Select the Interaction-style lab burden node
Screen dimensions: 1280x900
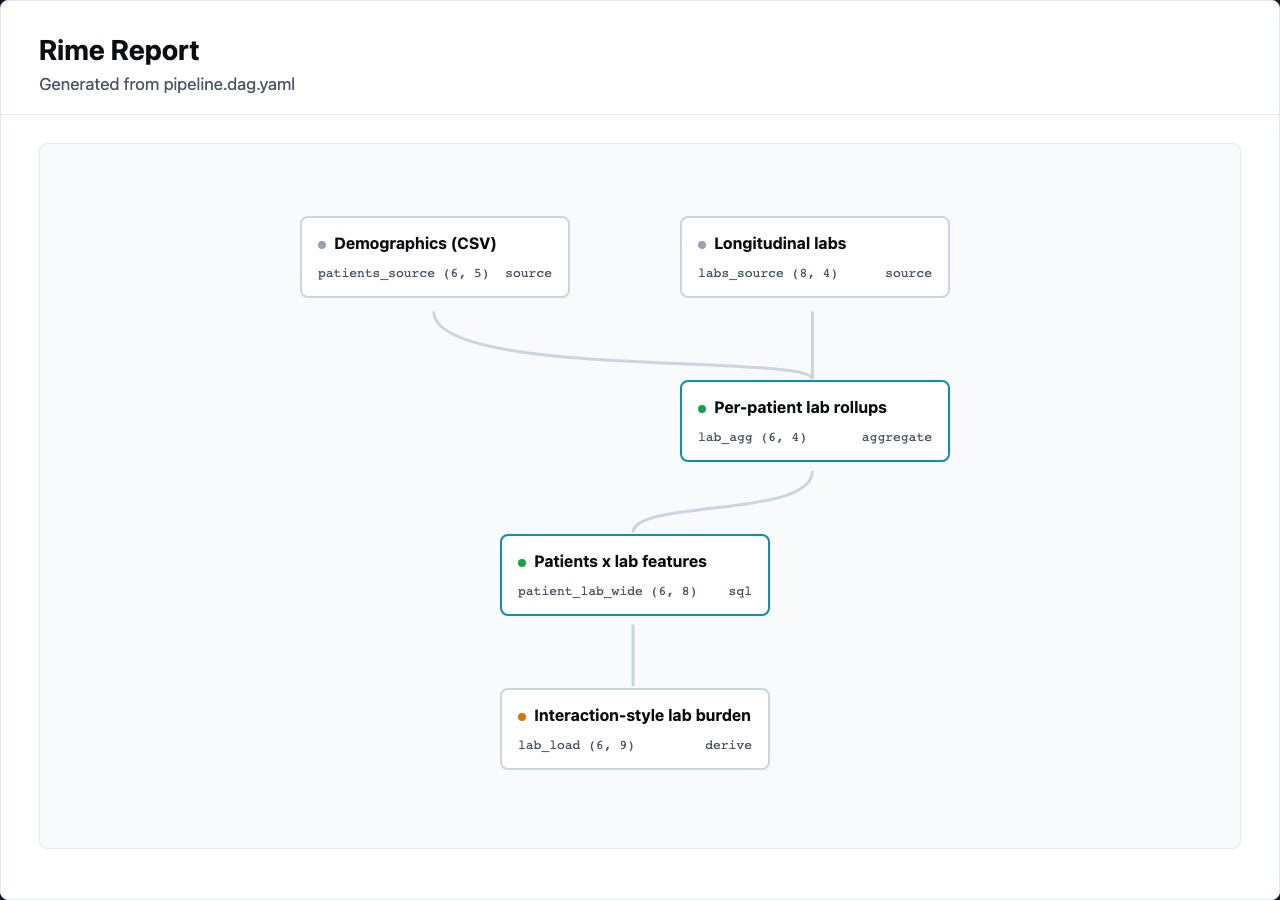click(635, 729)
